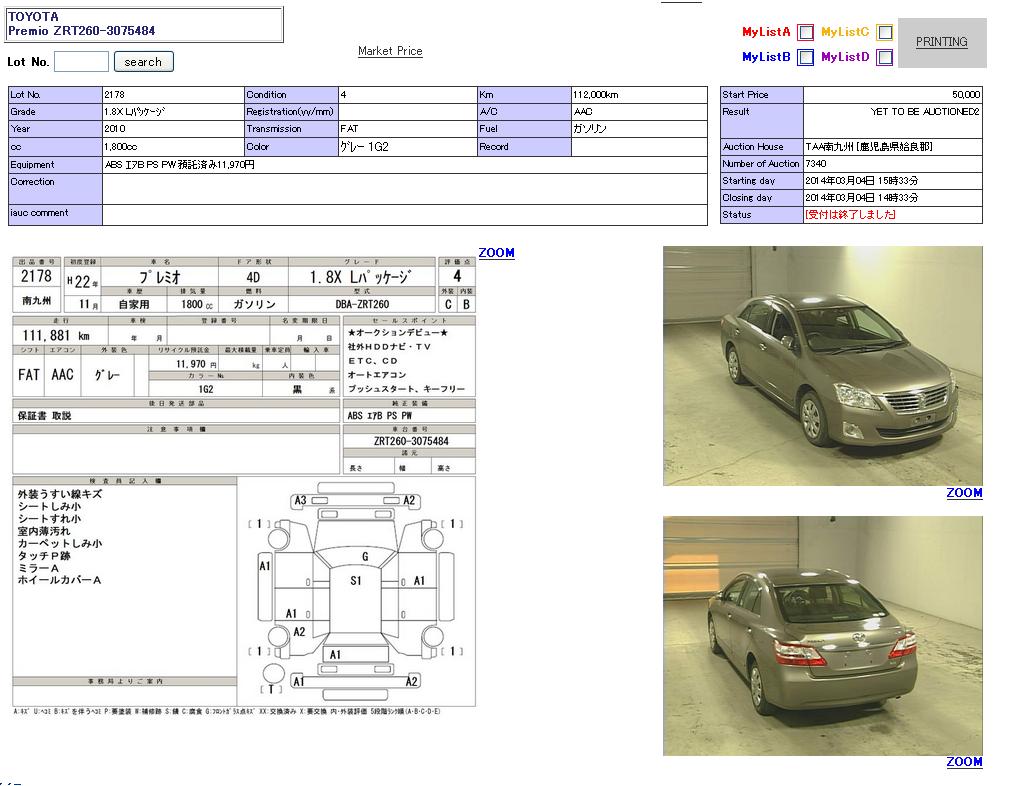Click ZOOM link under front car photo
1017x786 pixels.
coord(964,493)
